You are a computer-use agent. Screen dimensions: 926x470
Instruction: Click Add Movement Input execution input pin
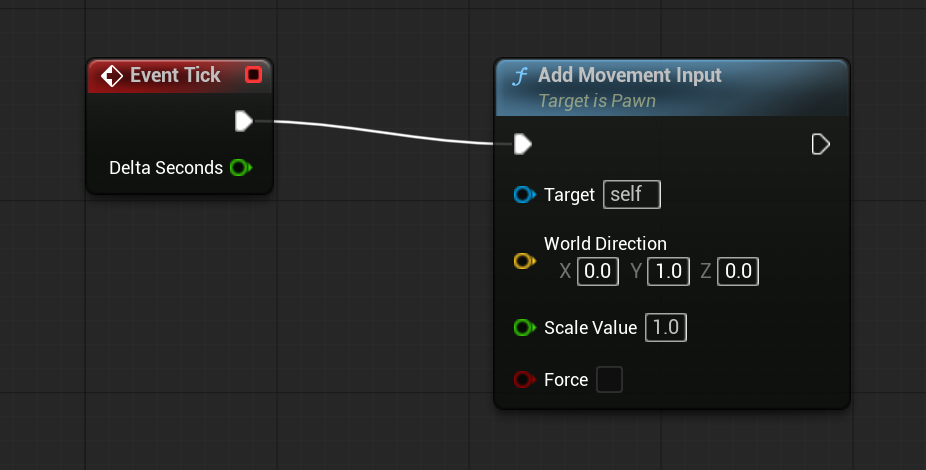click(x=523, y=144)
